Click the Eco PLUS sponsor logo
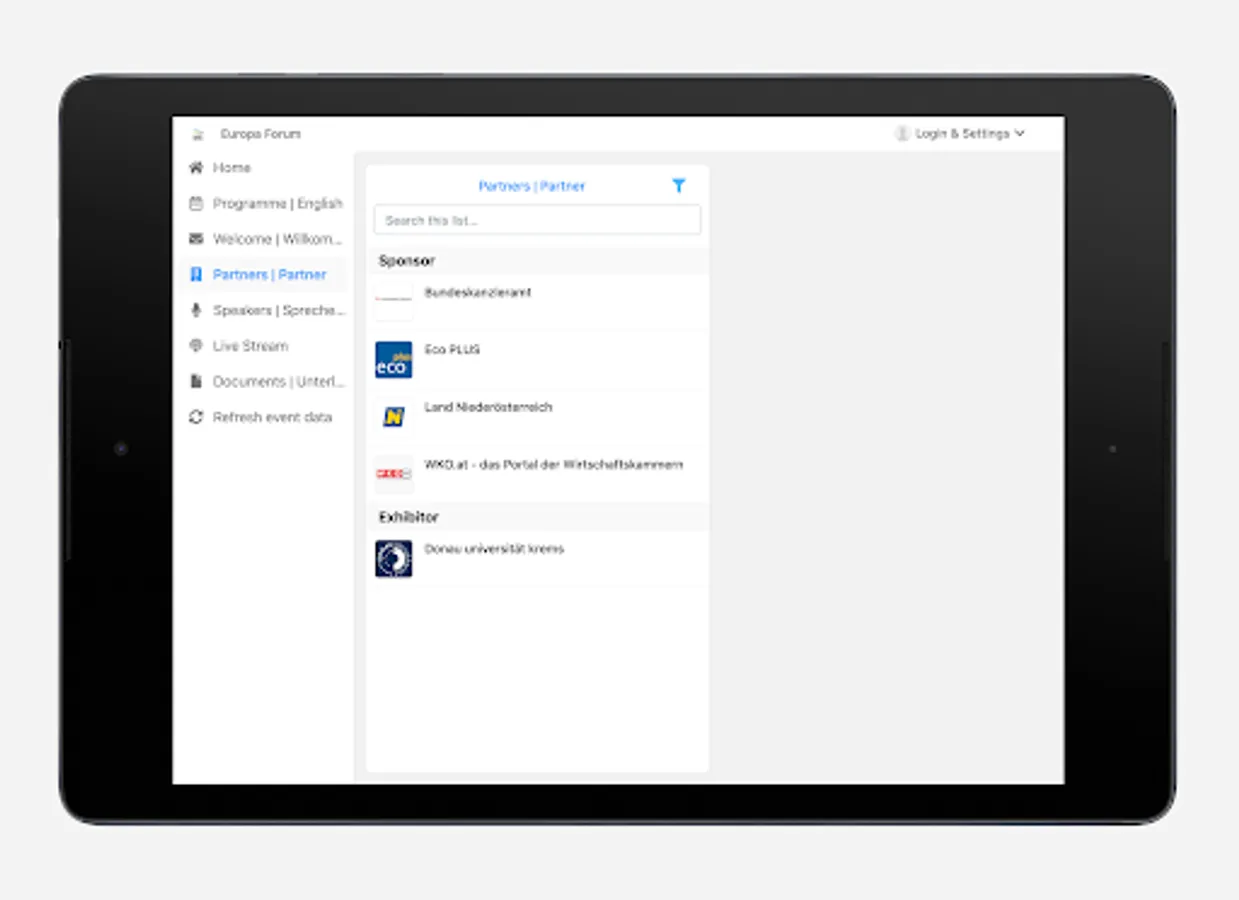 pos(393,360)
